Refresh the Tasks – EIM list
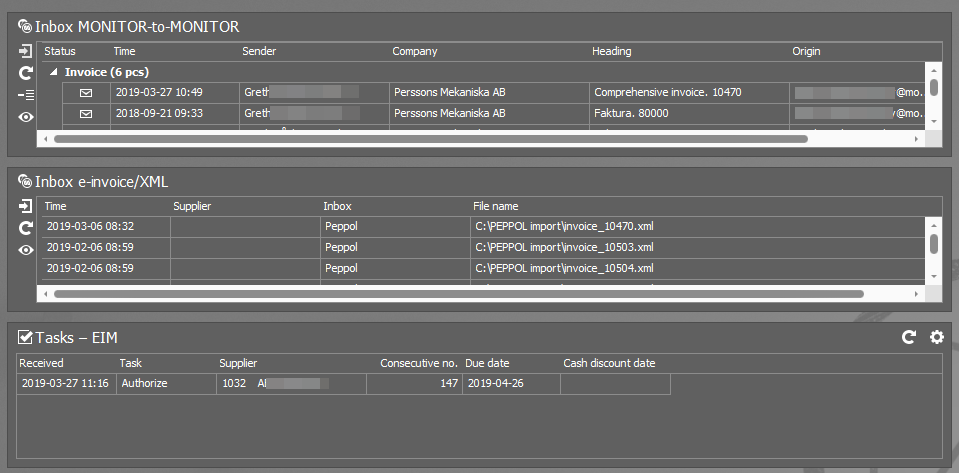Image resolution: width=959 pixels, height=473 pixels. click(x=908, y=338)
